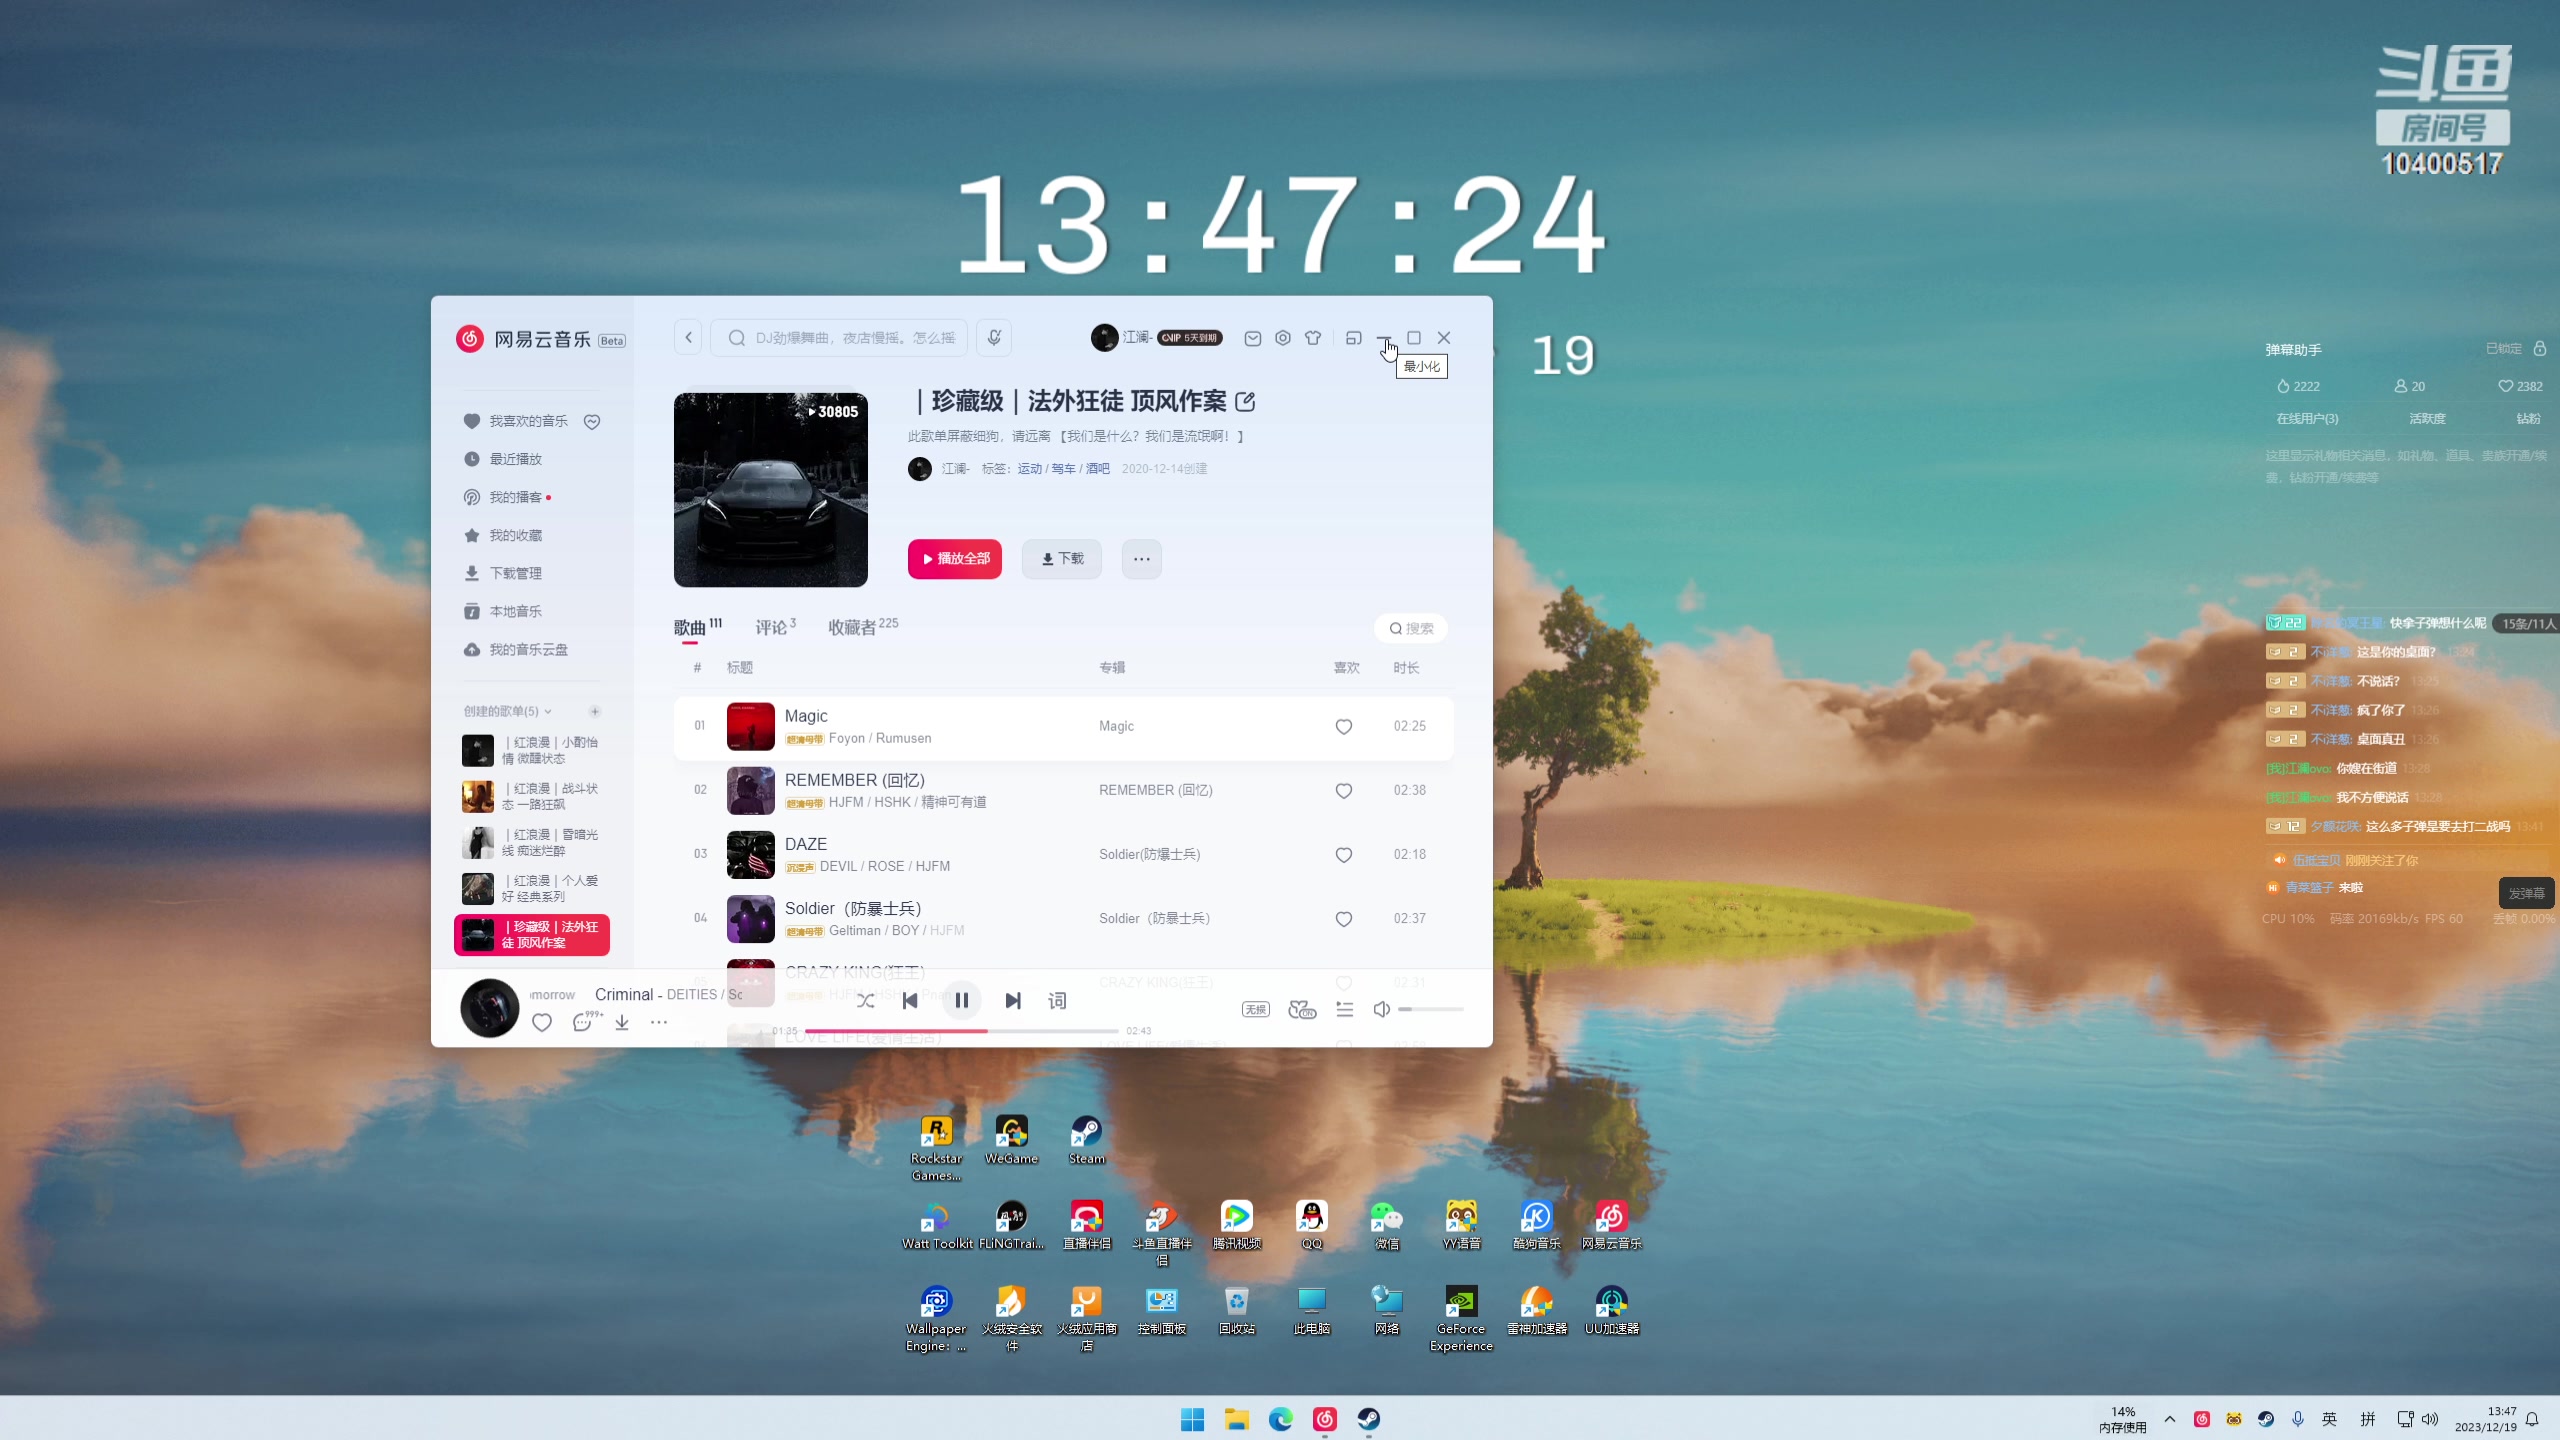This screenshot has width=2560, height=1440.
Task: Seek in the song progress bar
Action: (961, 1031)
